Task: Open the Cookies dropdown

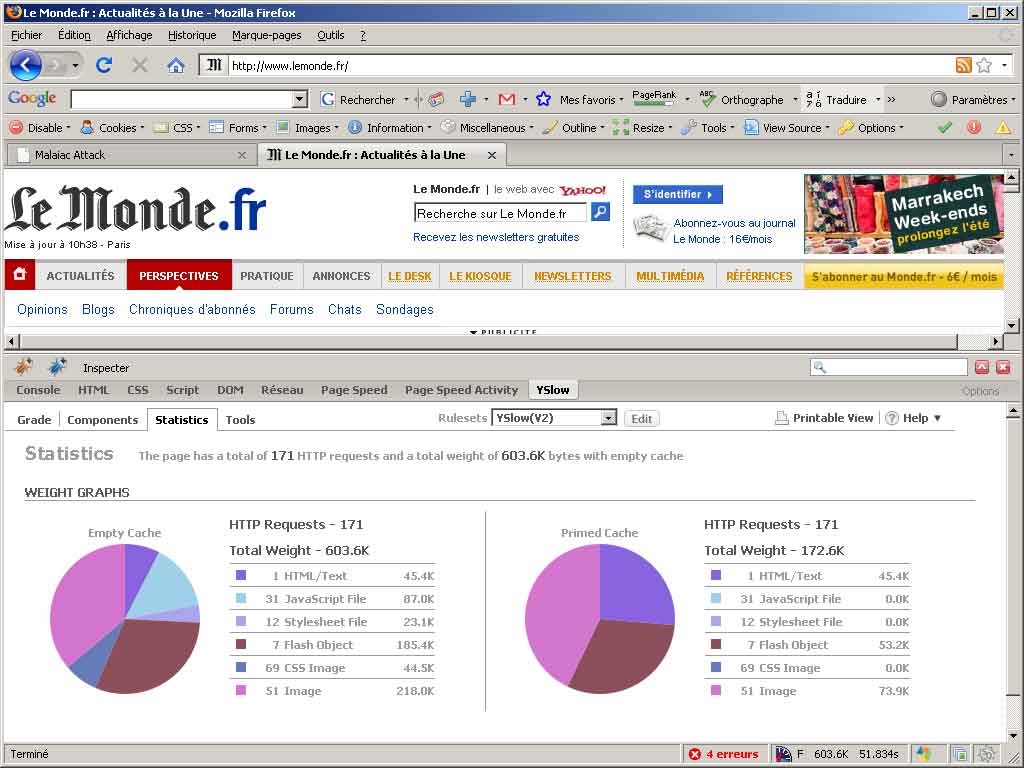Action: [112, 127]
